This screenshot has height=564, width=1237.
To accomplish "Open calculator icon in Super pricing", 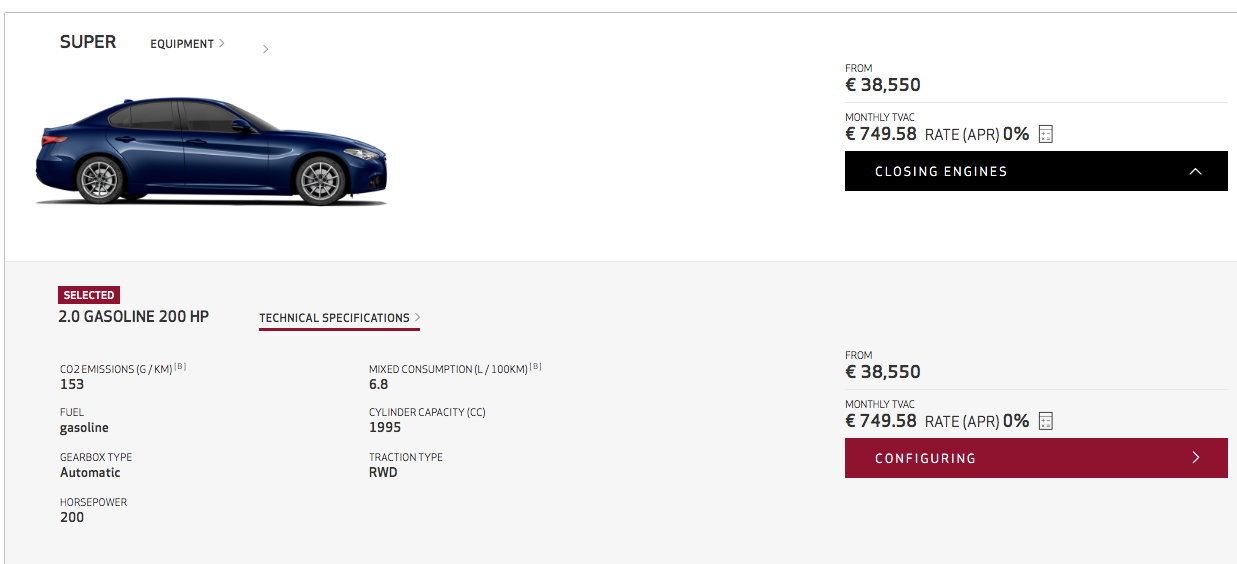I will [x=1046, y=134].
